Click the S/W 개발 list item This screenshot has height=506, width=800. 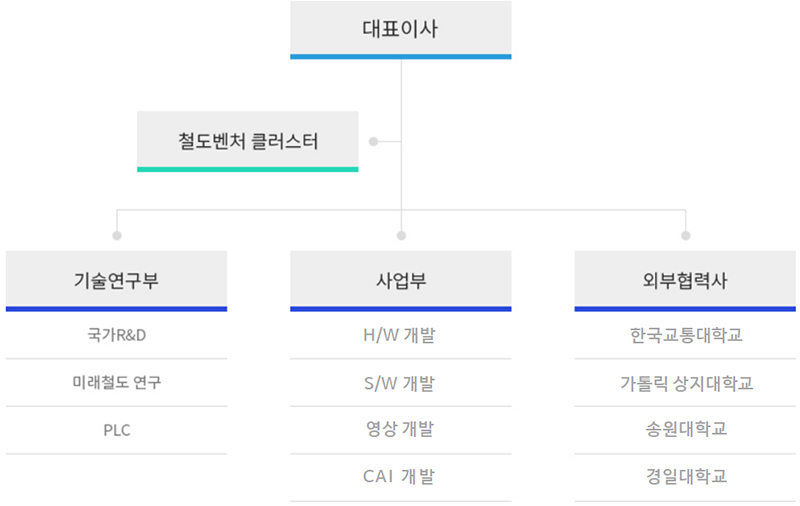click(x=400, y=383)
